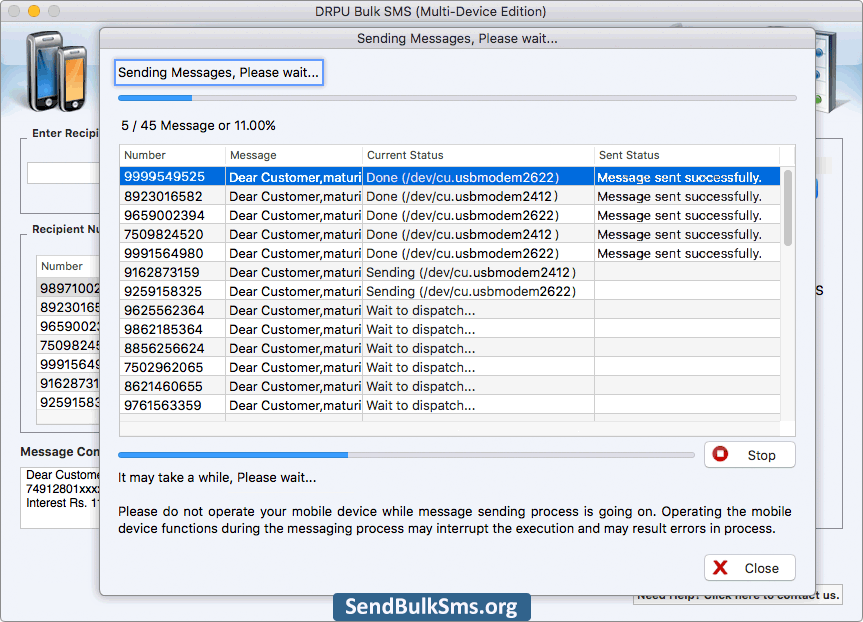Click the 91628731 row in main window list

(69, 383)
